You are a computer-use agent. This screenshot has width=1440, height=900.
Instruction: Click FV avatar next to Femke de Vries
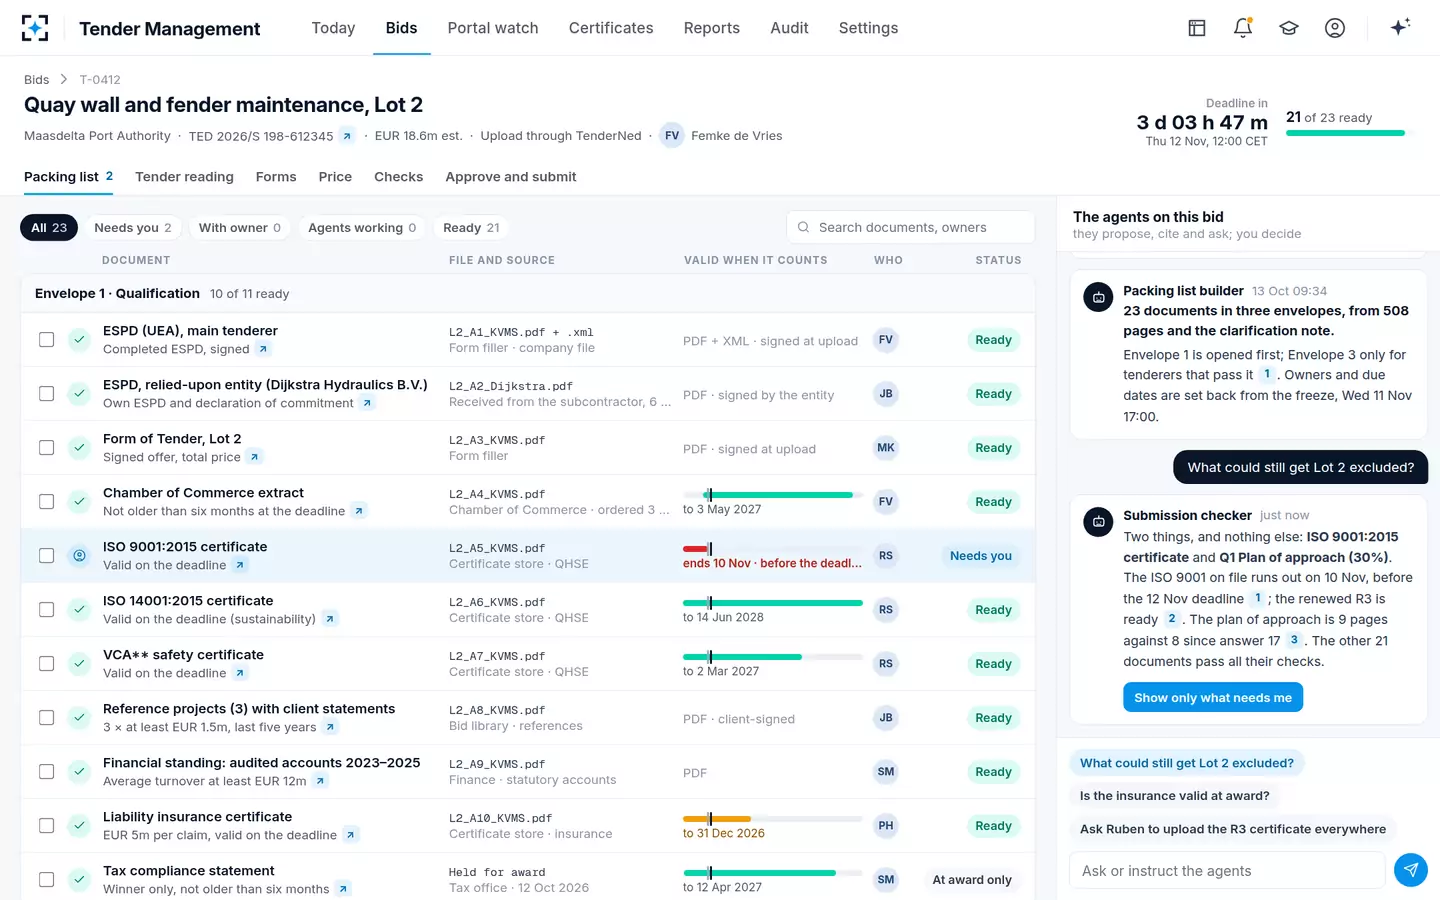click(x=672, y=136)
